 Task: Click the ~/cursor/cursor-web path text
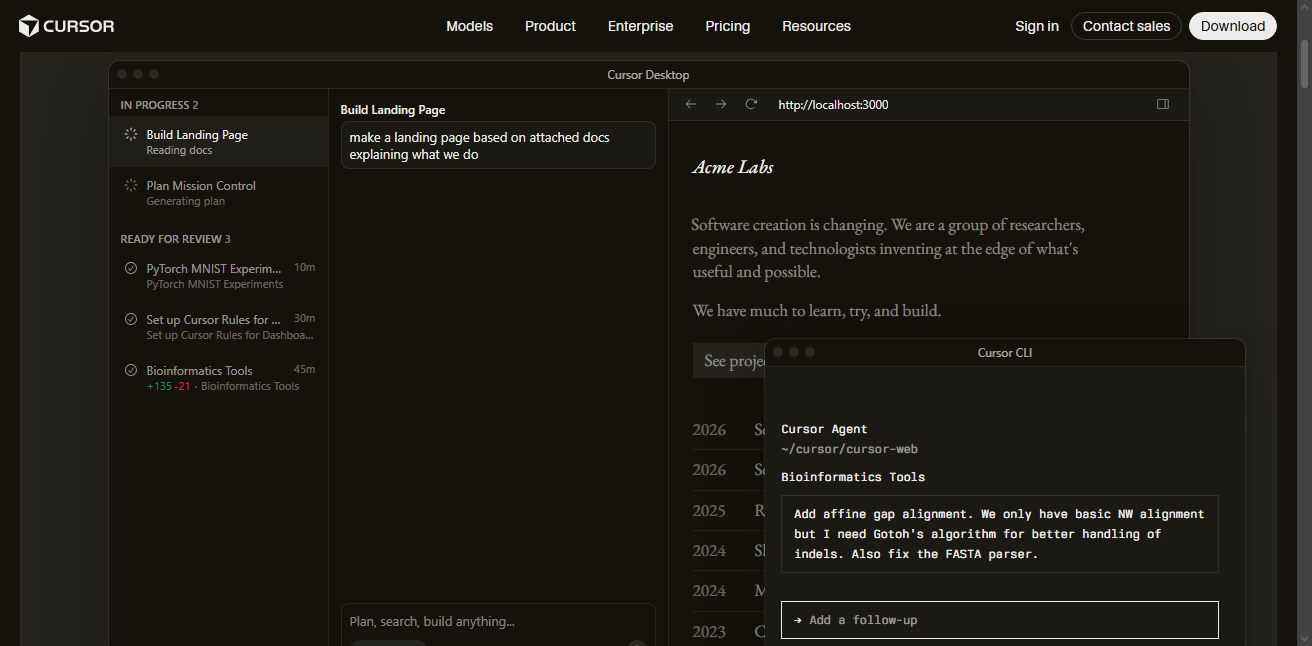pos(849,450)
